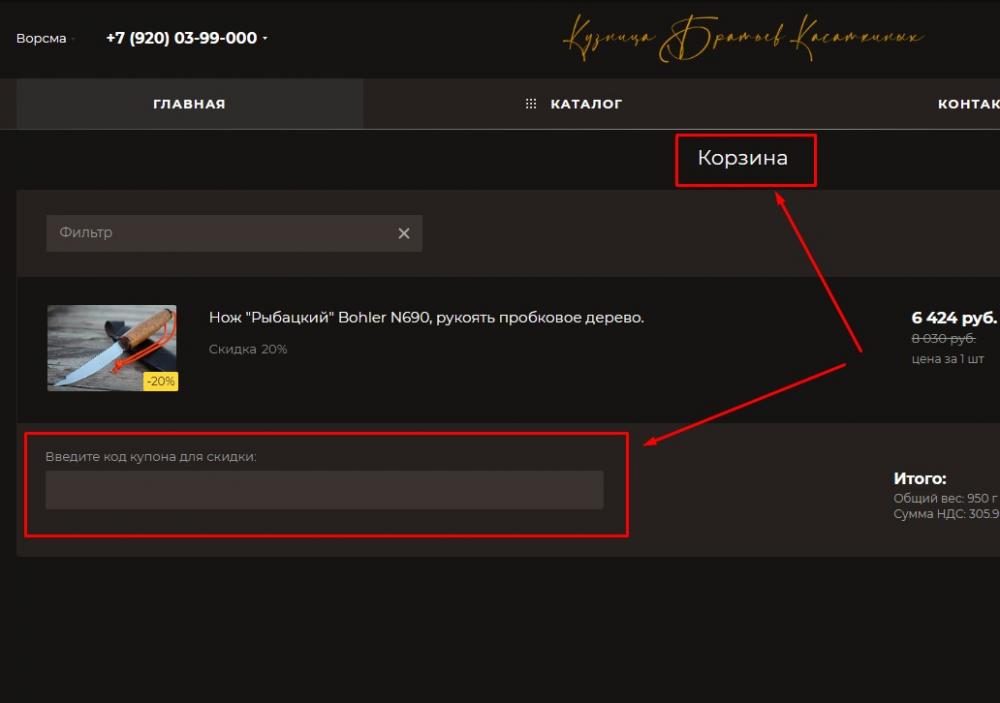This screenshot has width=1000, height=703.
Task: Click the catalog grid icon
Action: (531, 104)
